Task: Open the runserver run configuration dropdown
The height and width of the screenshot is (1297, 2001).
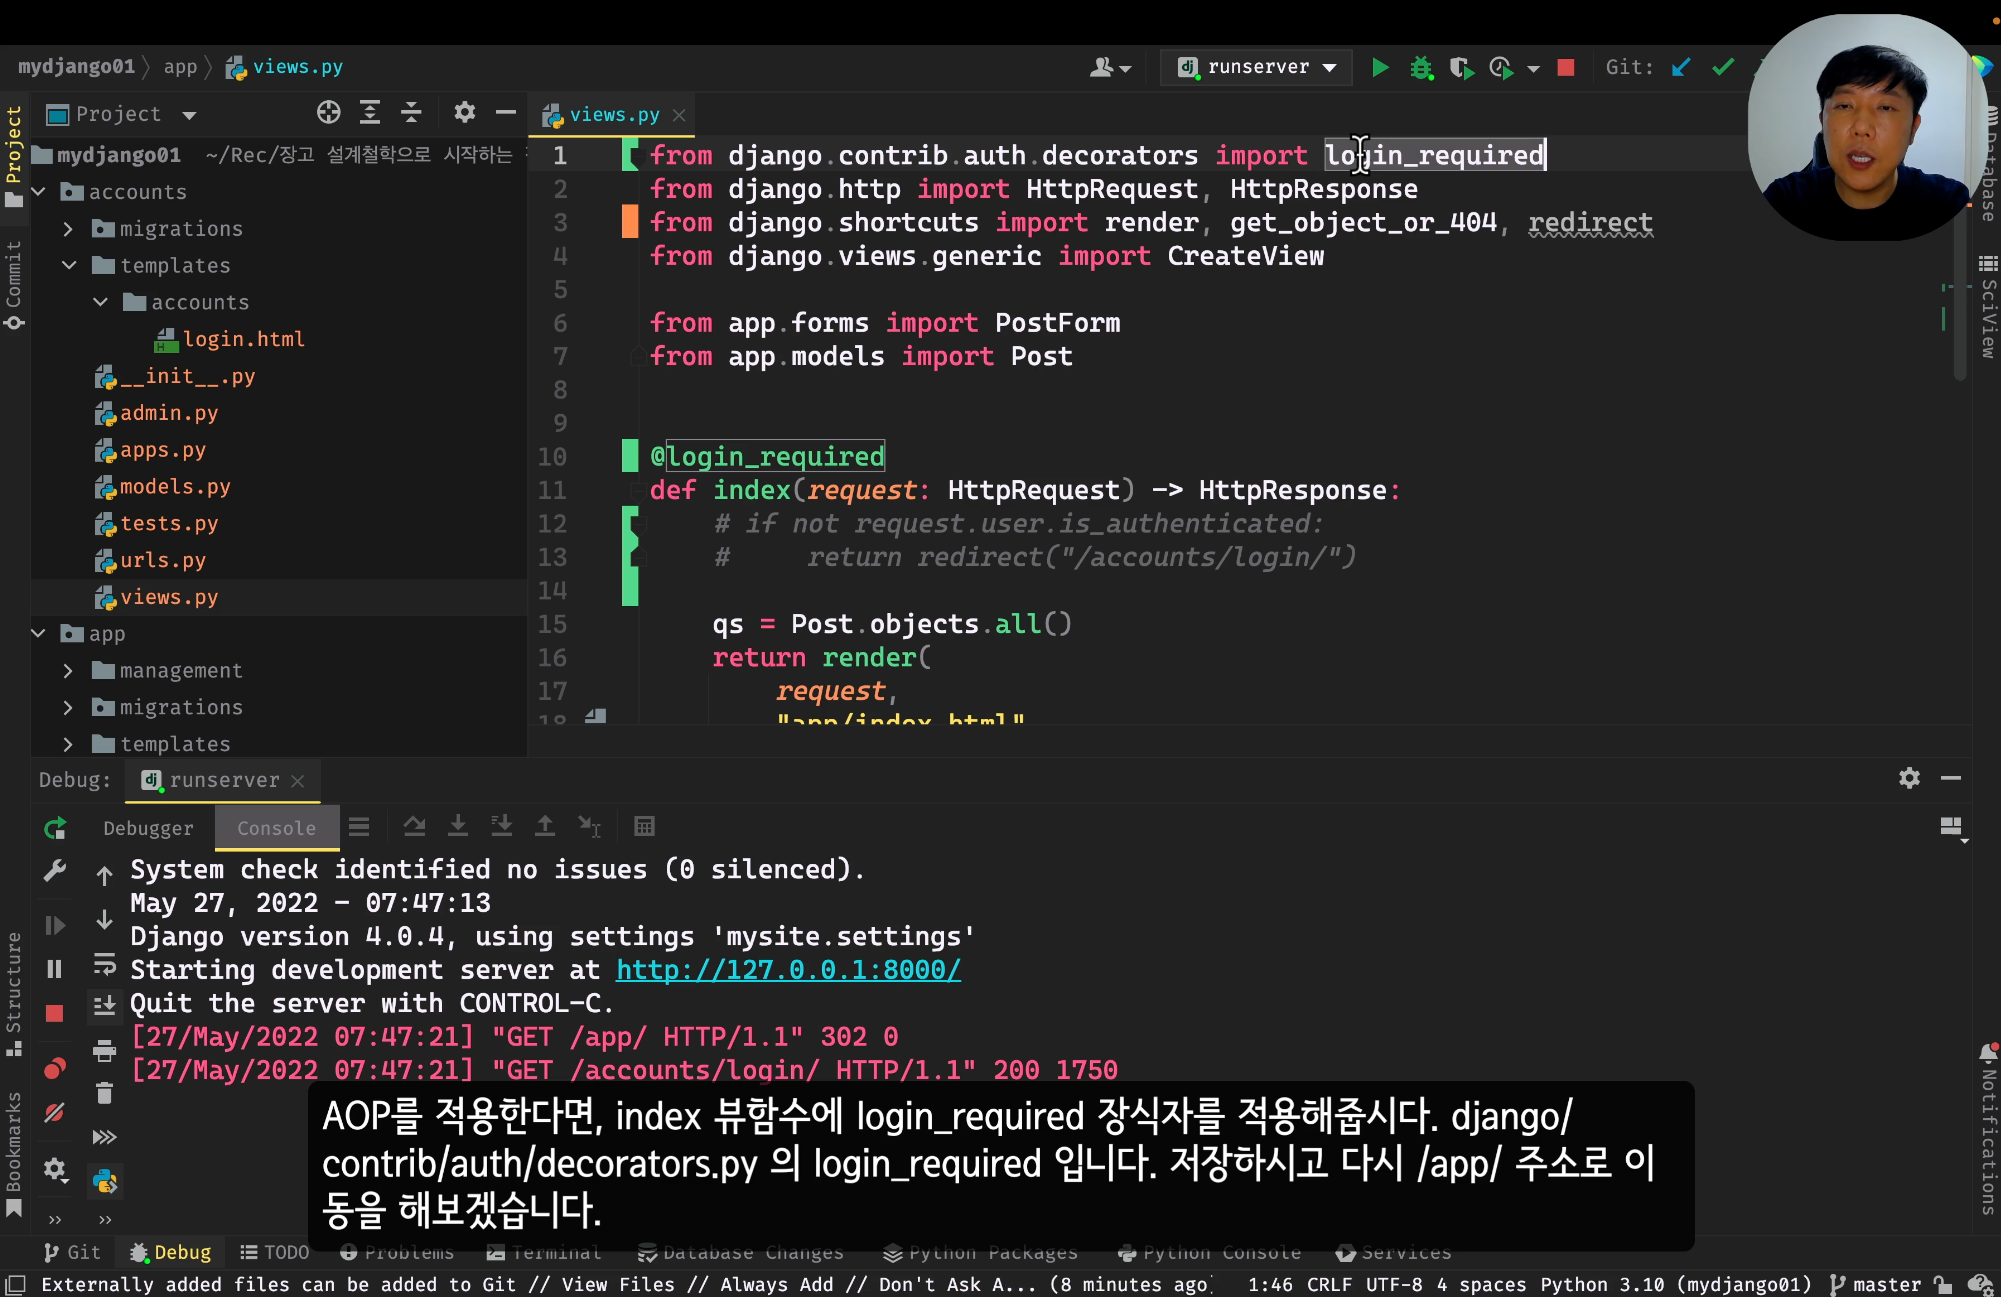Action: pyautogui.click(x=1257, y=67)
